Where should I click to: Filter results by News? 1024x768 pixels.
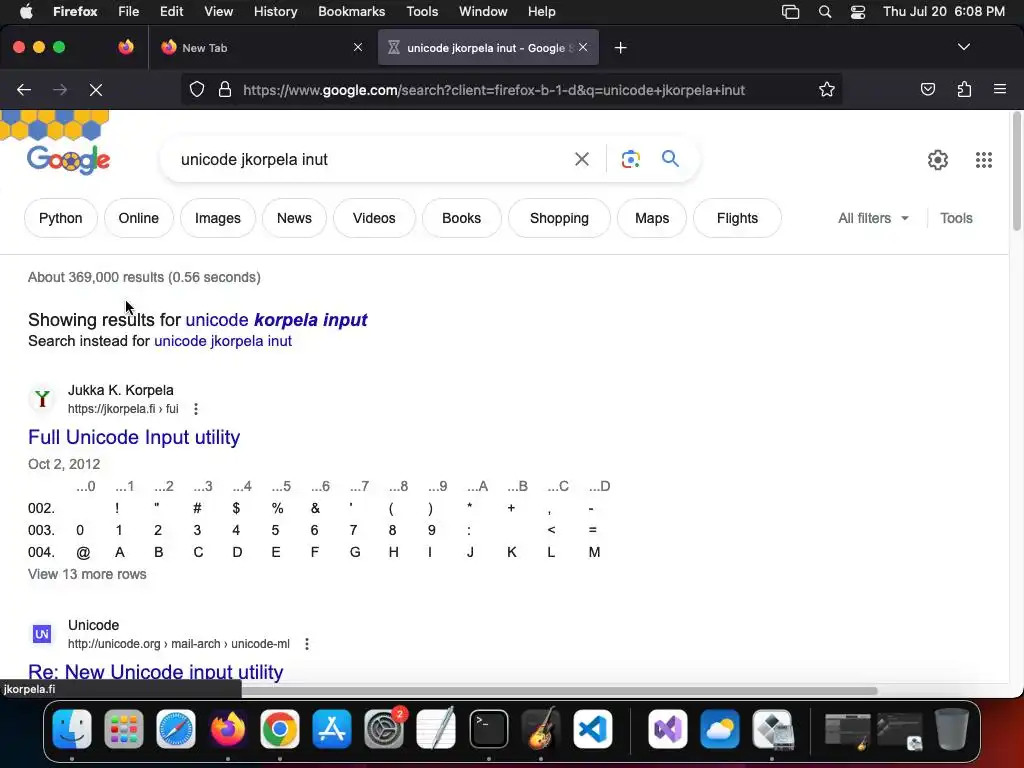294,218
